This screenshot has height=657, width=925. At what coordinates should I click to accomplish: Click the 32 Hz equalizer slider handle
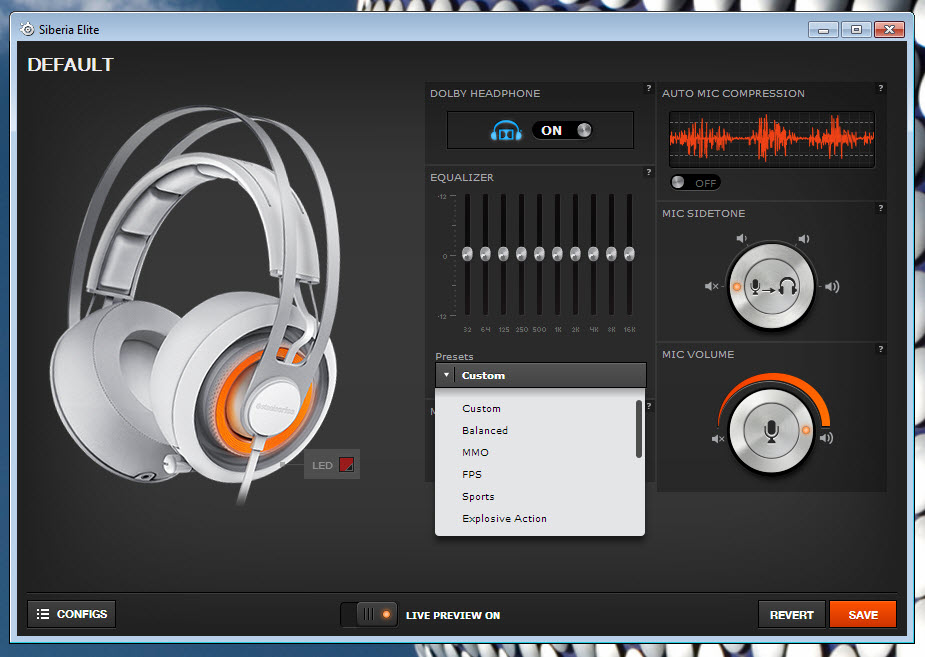click(x=467, y=254)
